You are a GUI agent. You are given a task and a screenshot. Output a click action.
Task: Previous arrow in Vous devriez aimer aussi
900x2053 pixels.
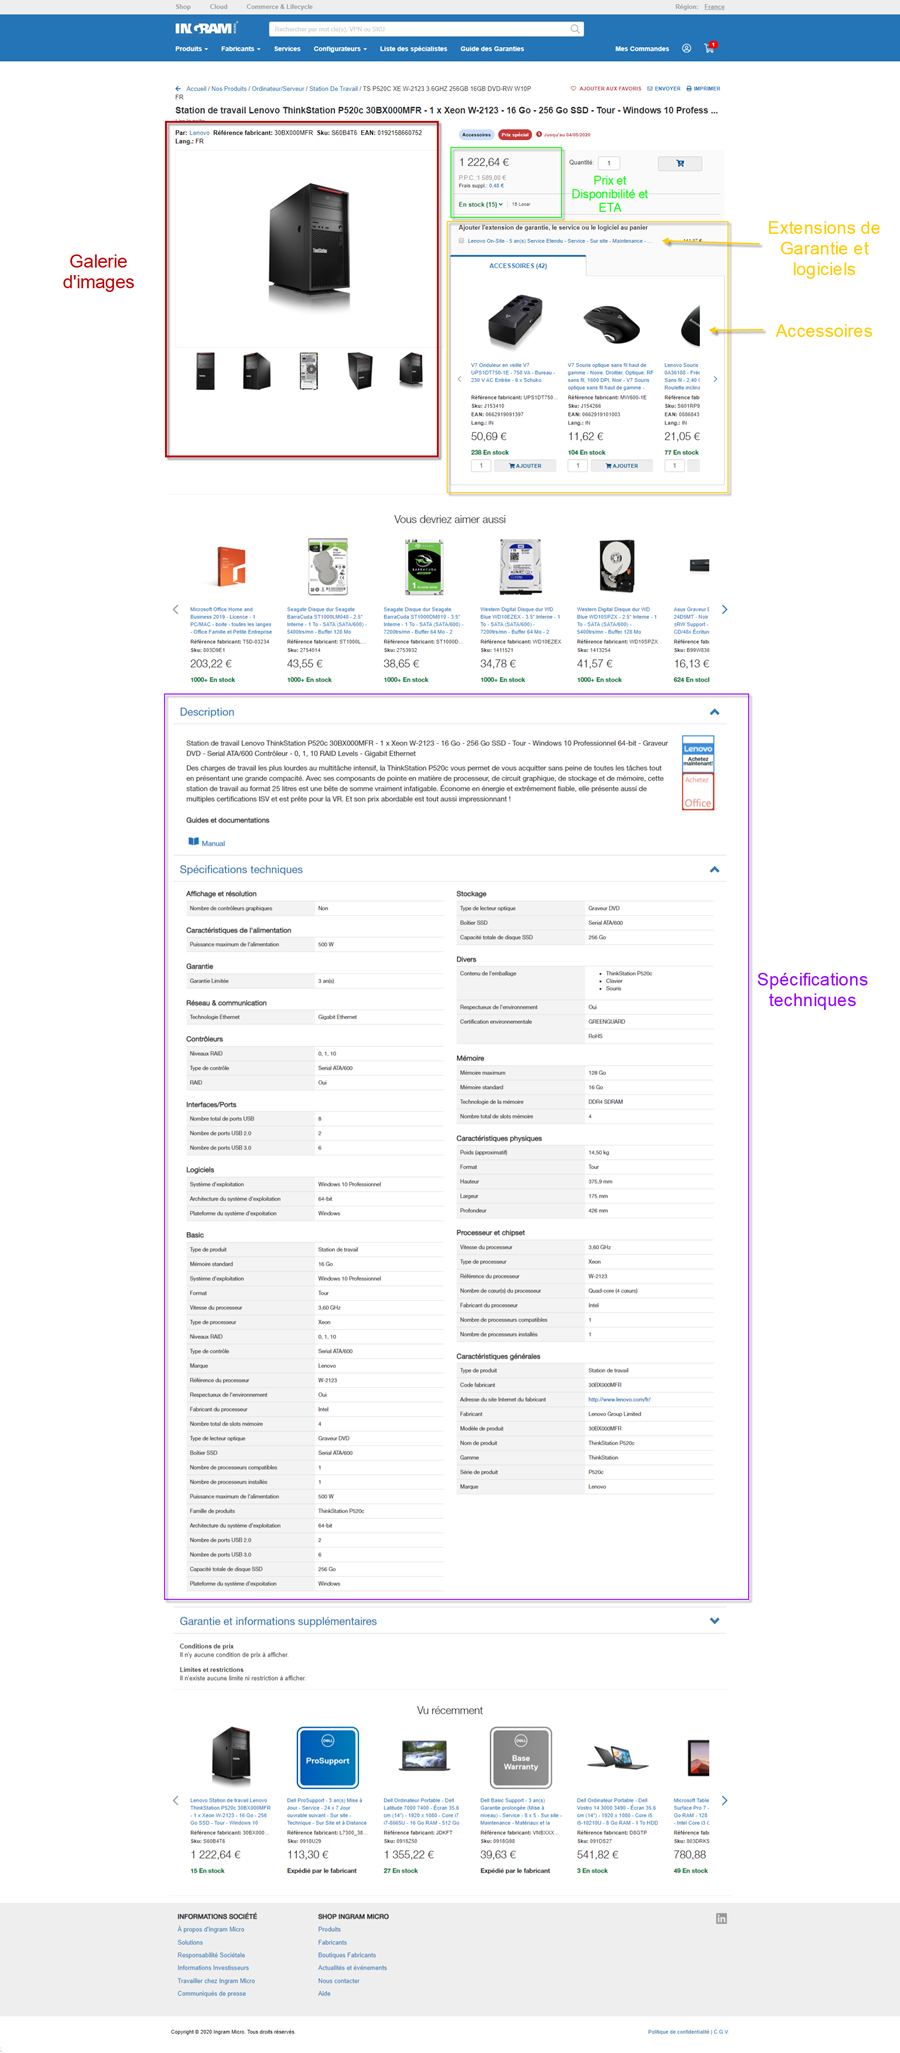(176, 609)
